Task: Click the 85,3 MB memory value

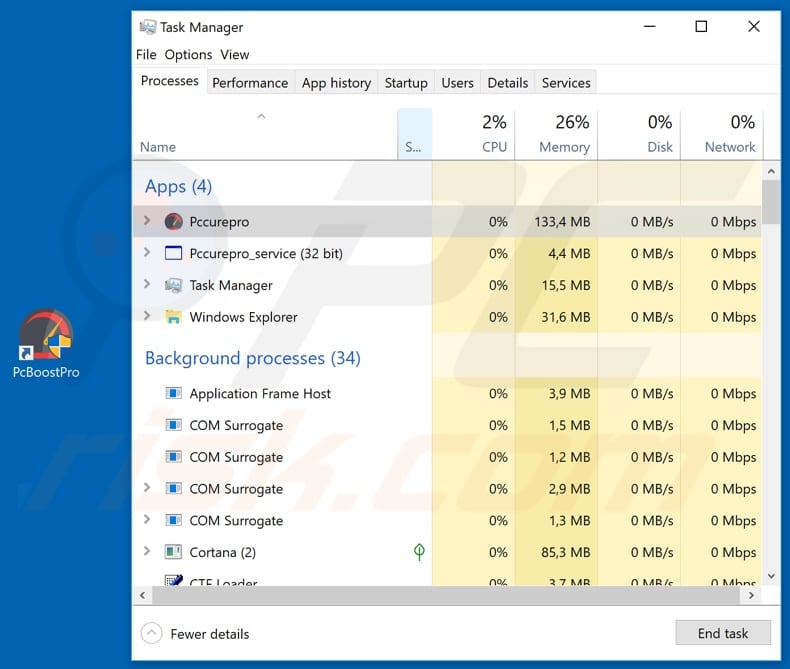Action: point(565,553)
